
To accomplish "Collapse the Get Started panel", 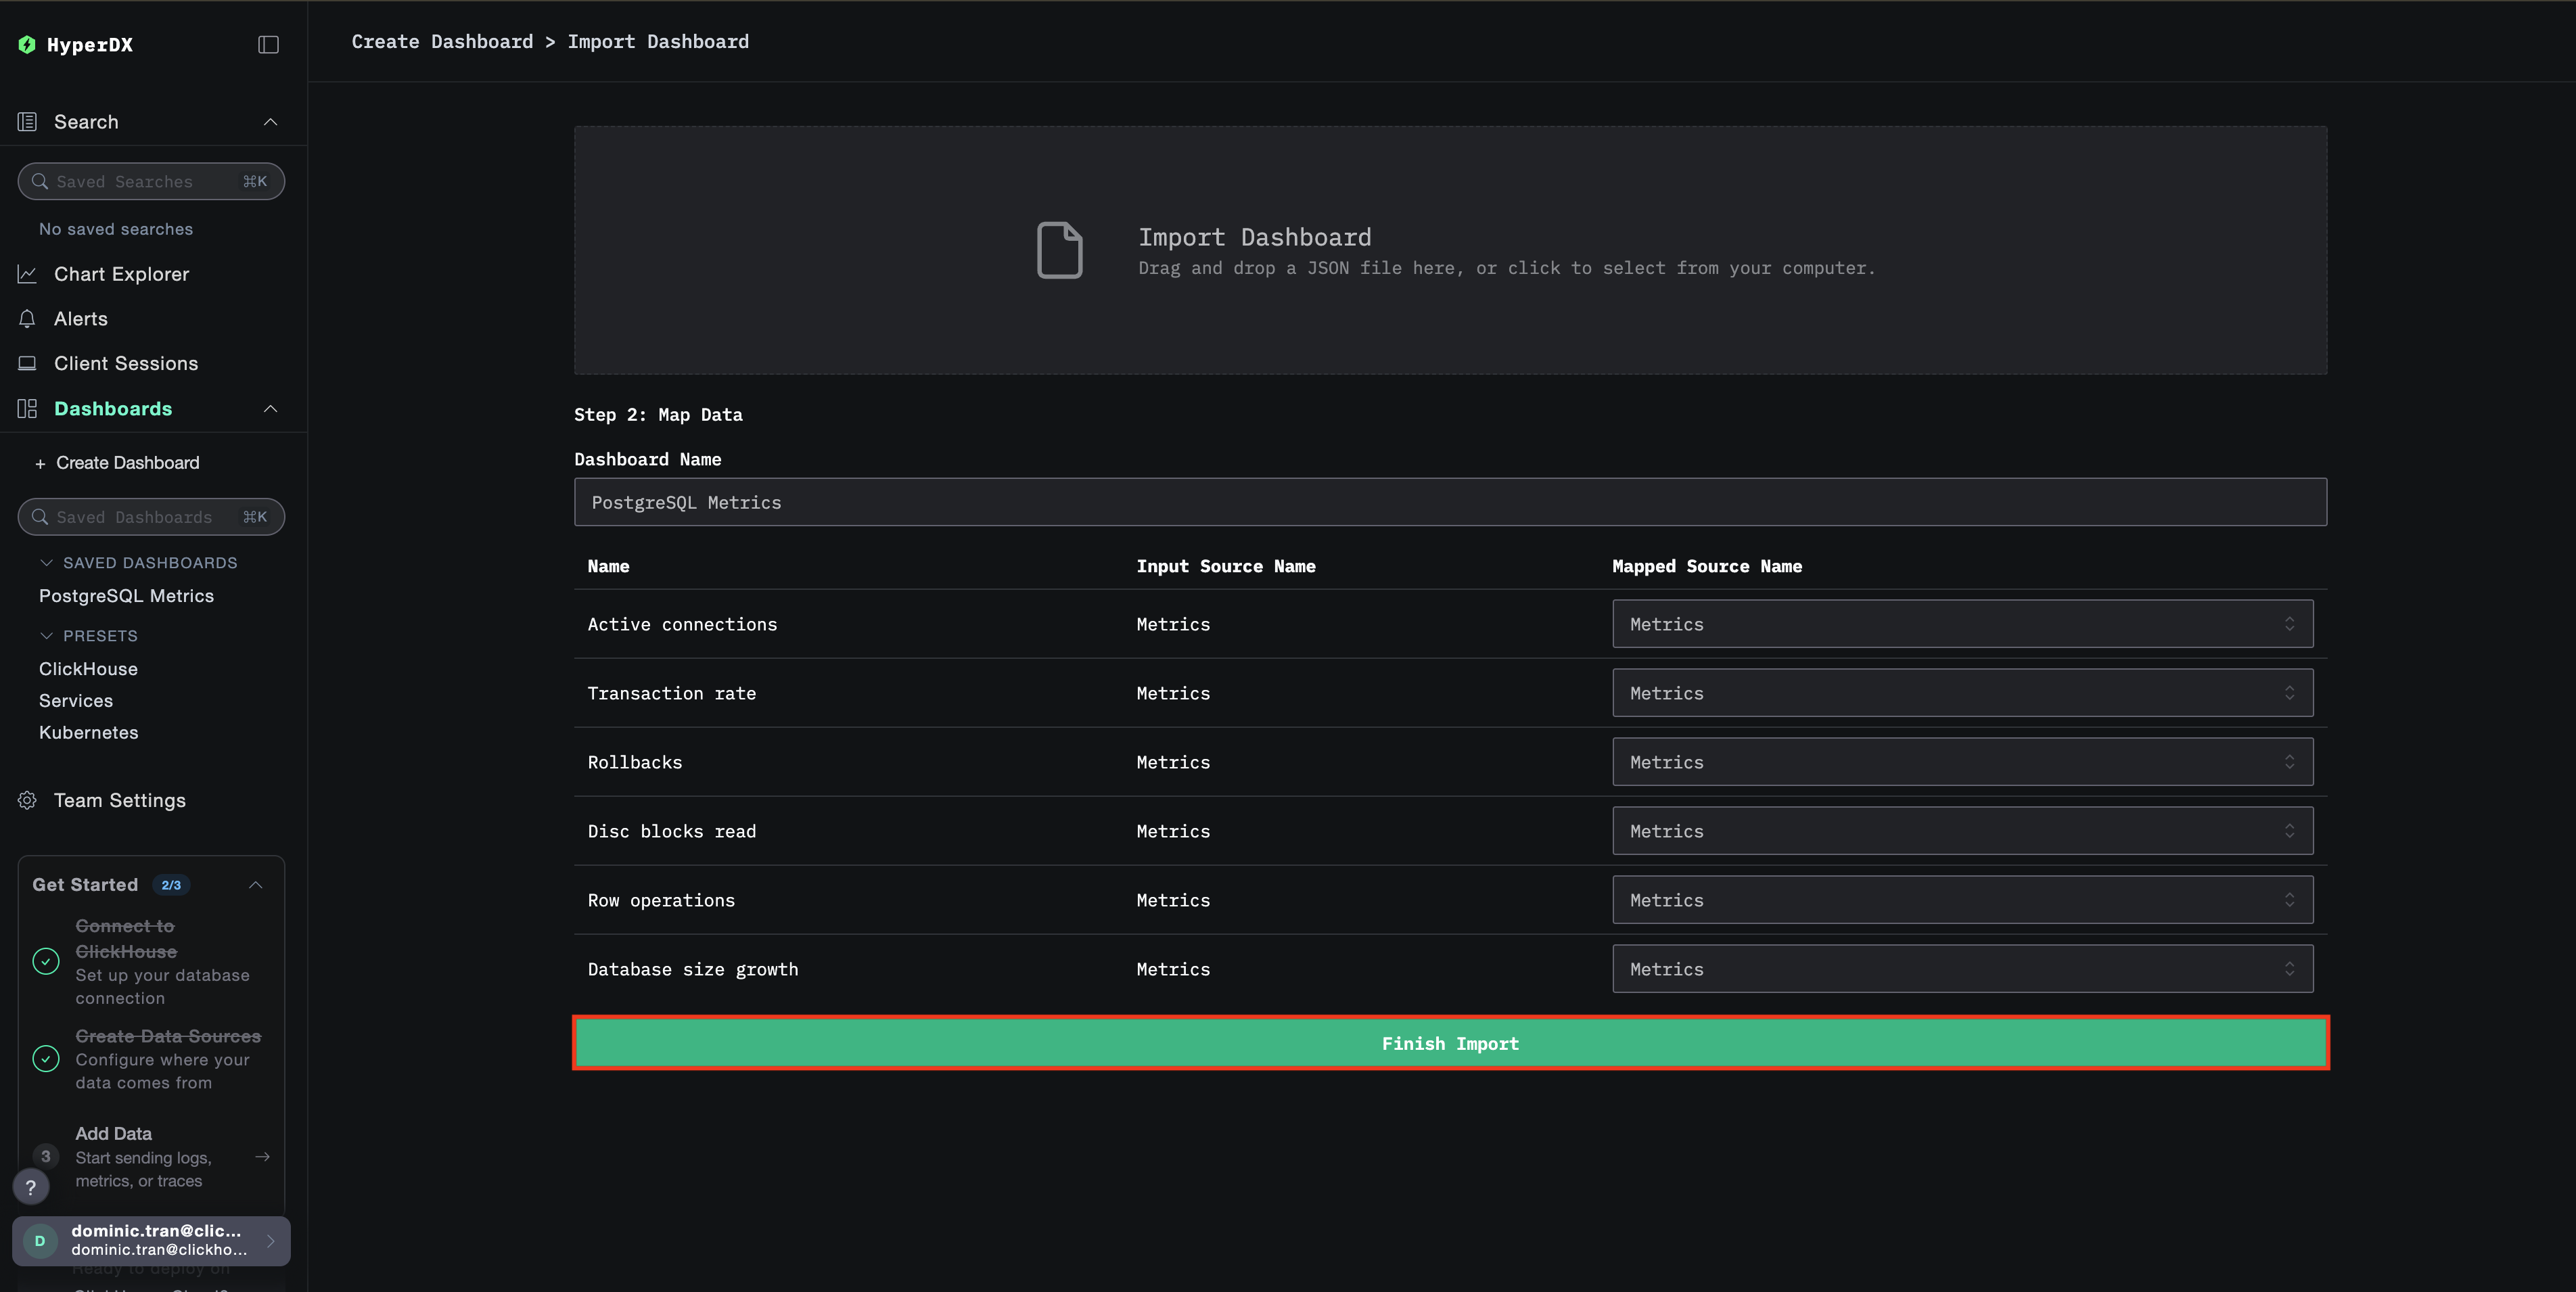I will (x=255, y=885).
